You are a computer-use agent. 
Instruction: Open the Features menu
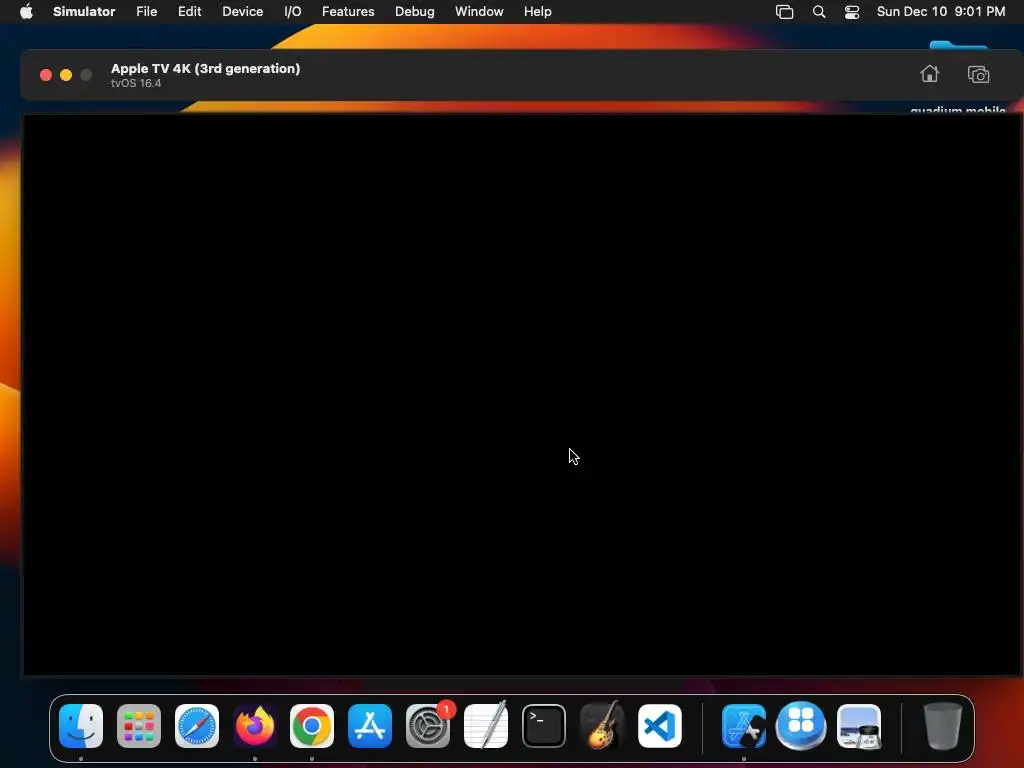coord(348,11)
